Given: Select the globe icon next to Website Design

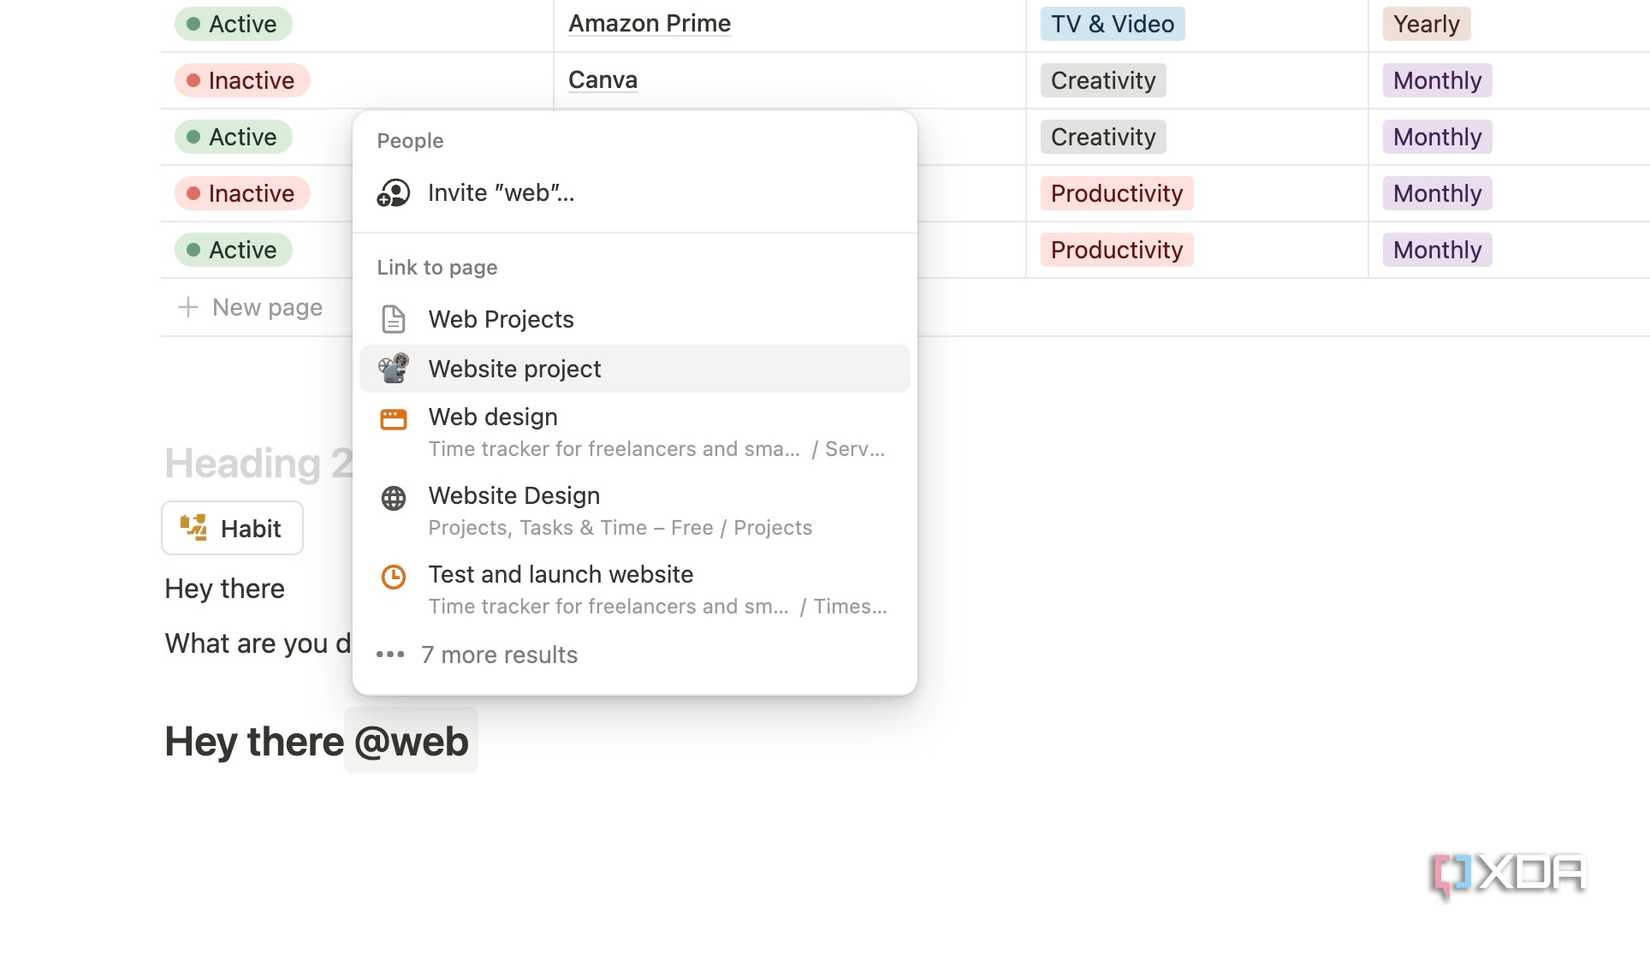Looking at the screenshot, I should [393, 497].
